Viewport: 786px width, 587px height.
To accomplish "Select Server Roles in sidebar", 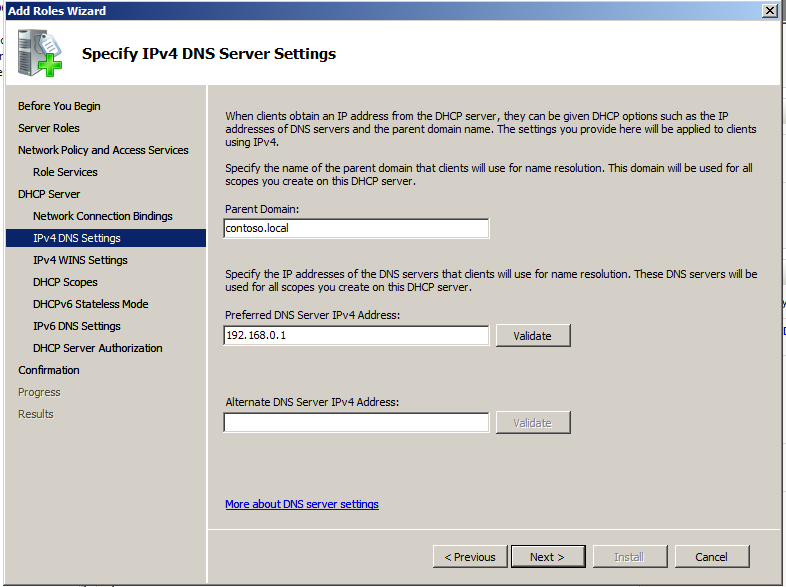I will pos(49,128).
